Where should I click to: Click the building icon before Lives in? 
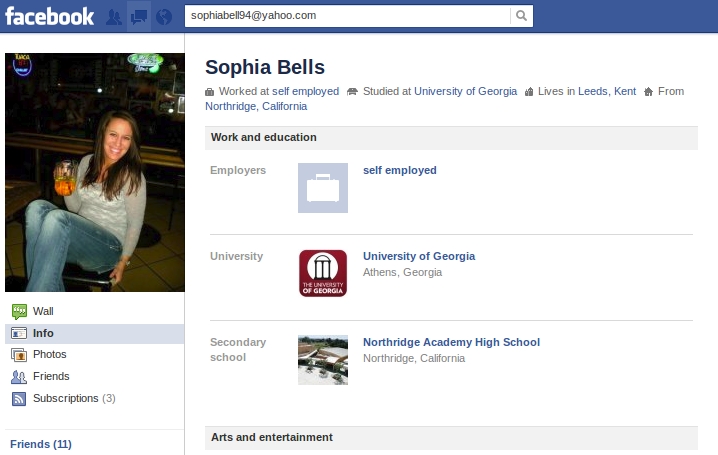[529, 92]
